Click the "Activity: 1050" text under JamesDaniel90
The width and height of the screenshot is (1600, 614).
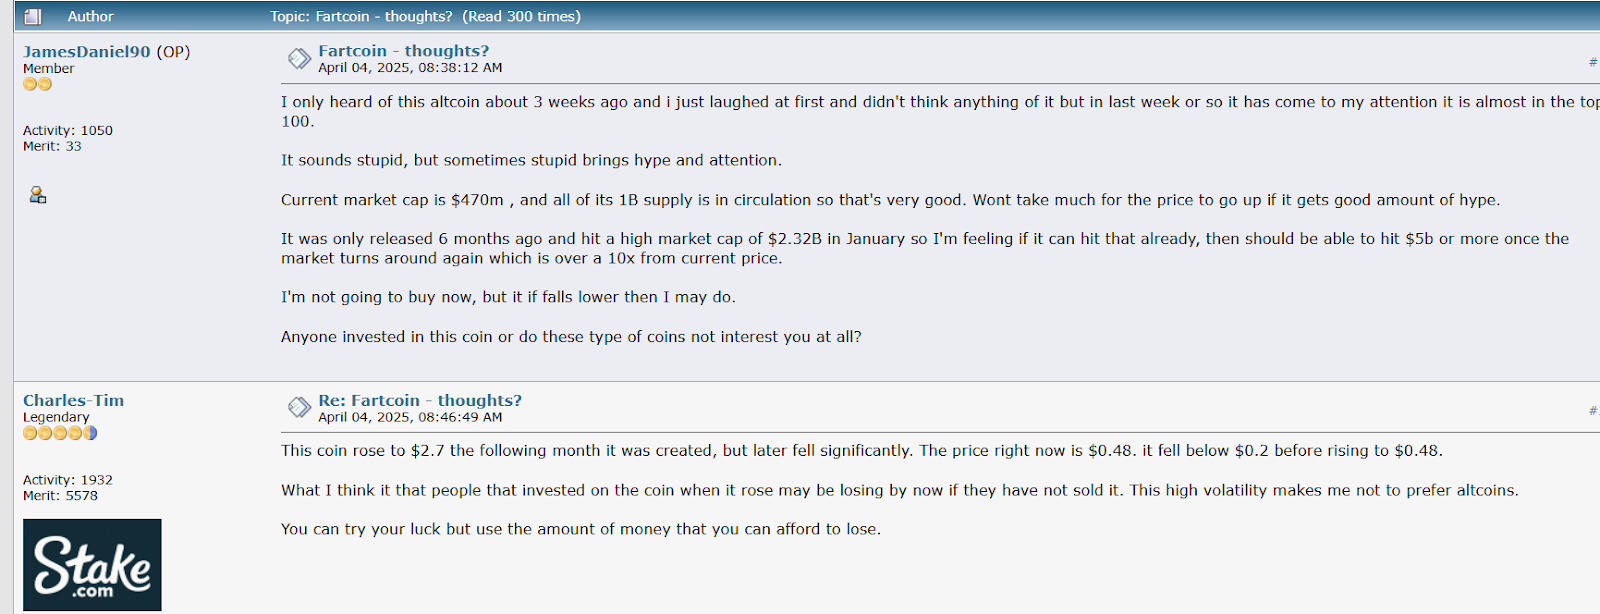pos(68,131)
